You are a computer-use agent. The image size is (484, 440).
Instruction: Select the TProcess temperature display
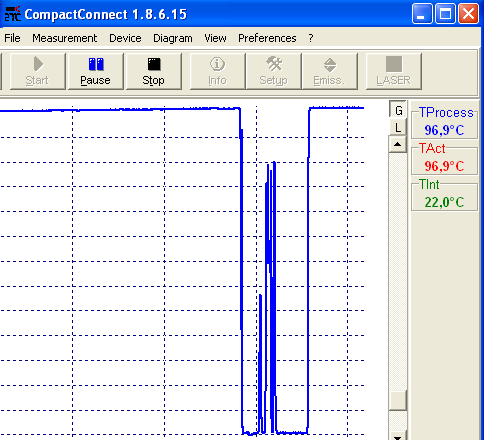pos(445,122)
